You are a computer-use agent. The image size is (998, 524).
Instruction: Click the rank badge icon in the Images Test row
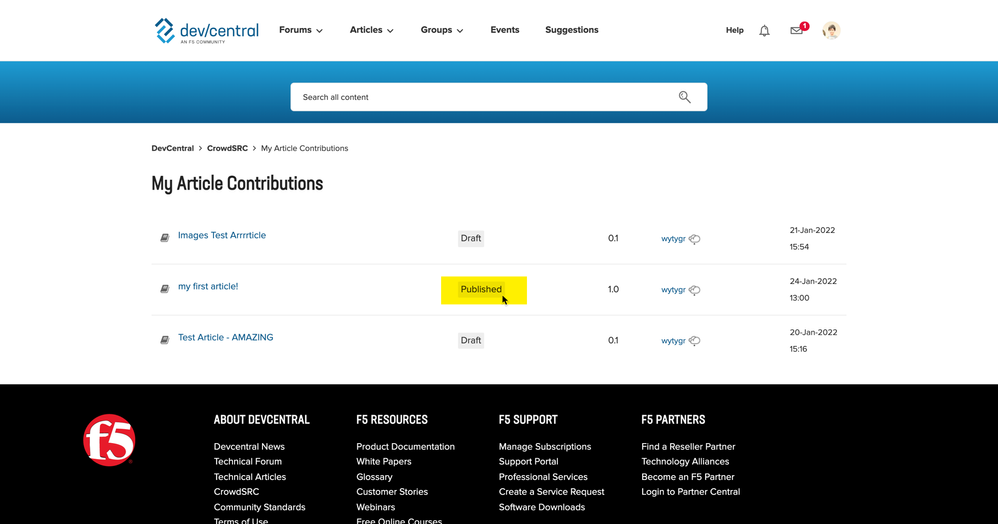(694, 239)
